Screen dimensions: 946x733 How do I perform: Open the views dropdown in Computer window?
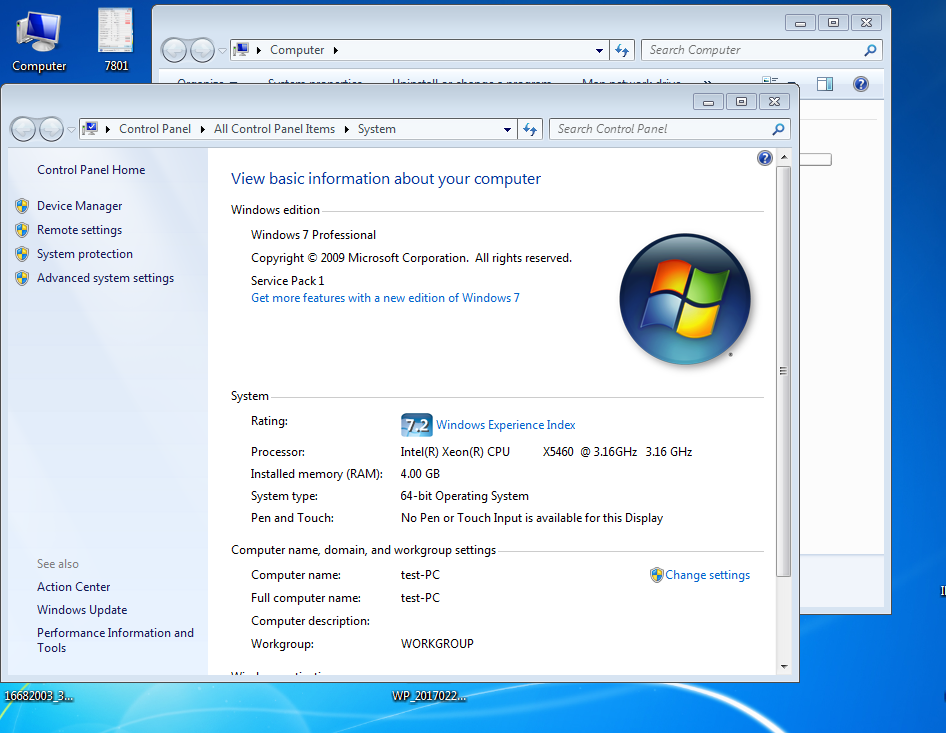click(x=791, y=82)
